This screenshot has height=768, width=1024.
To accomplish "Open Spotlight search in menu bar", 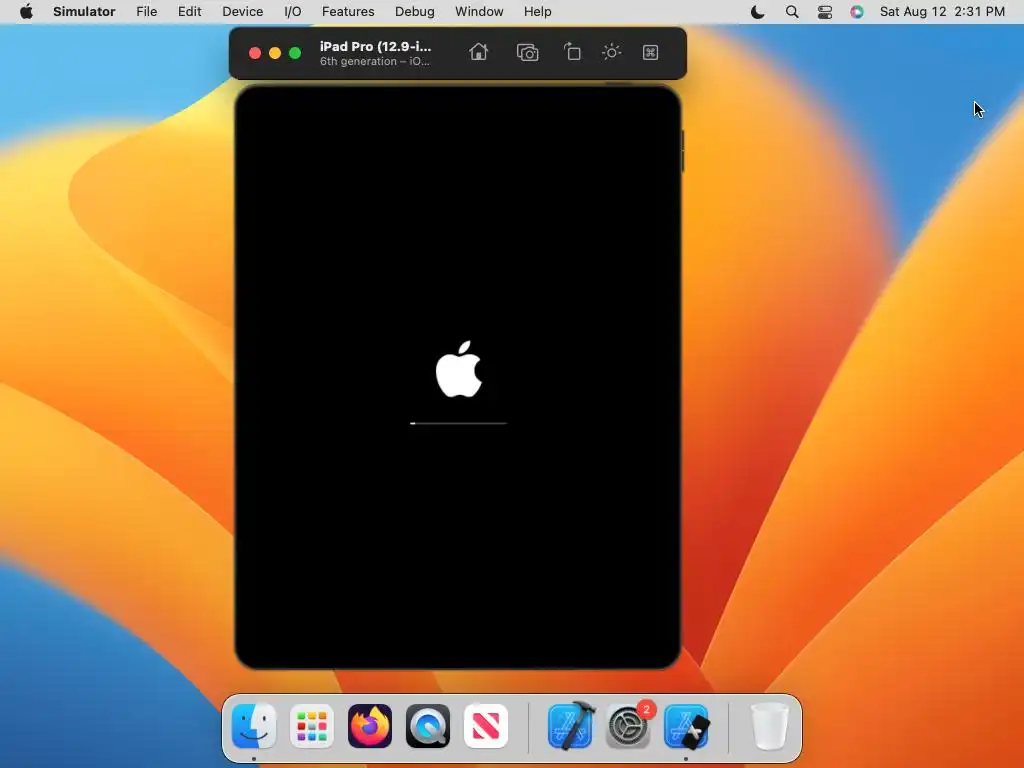I will [x=792, y=12].
